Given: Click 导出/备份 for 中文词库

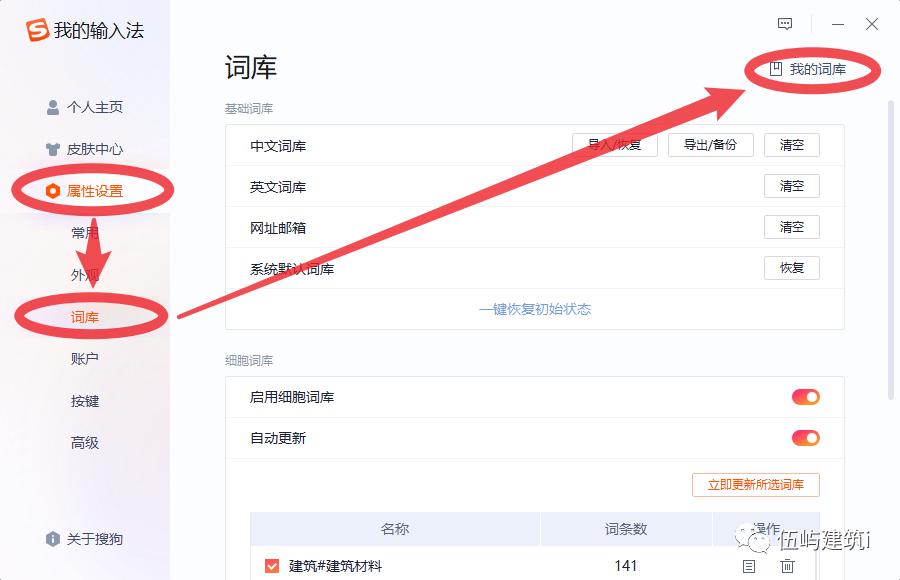Looking at the screenshot, I should tap(711, 145).
